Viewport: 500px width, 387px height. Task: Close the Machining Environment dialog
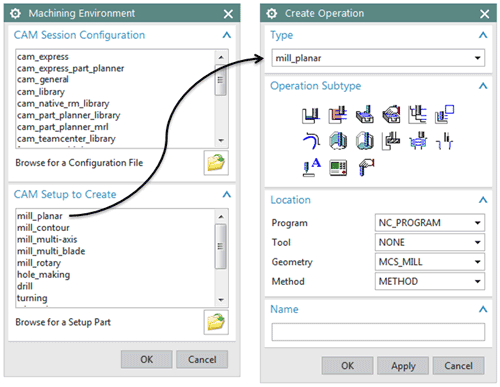point(228,14)
